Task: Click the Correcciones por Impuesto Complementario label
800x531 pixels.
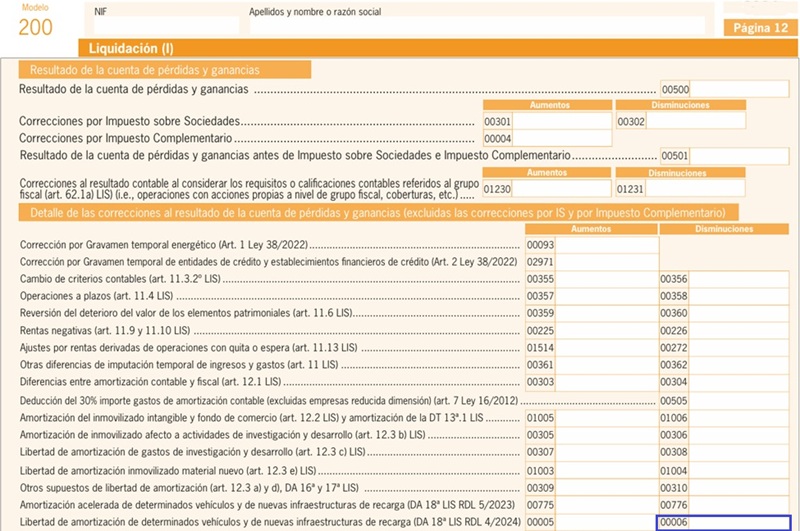Action: [x=126, y=138]
